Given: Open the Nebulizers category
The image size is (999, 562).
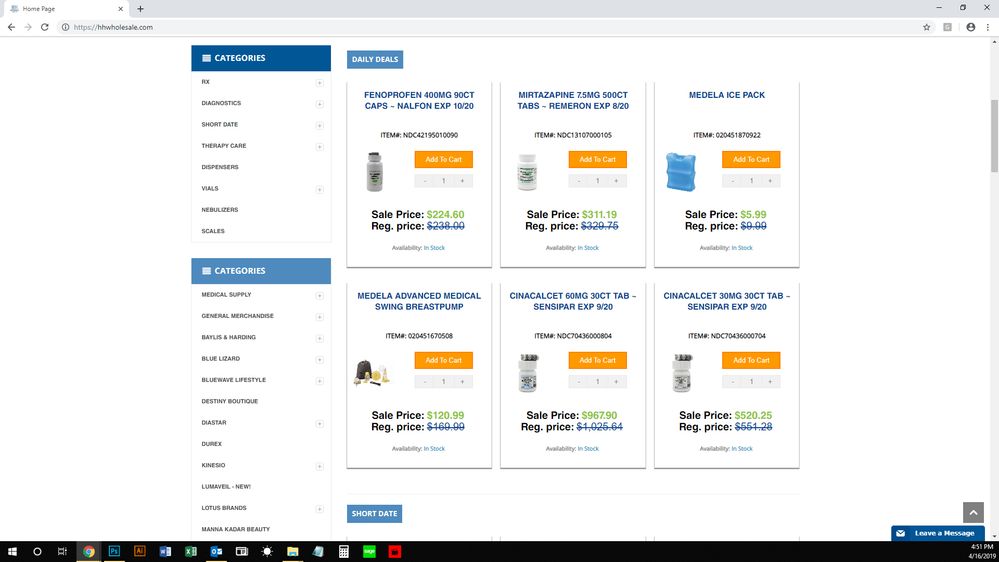Looking at the screenshot, I should (220, 210).
